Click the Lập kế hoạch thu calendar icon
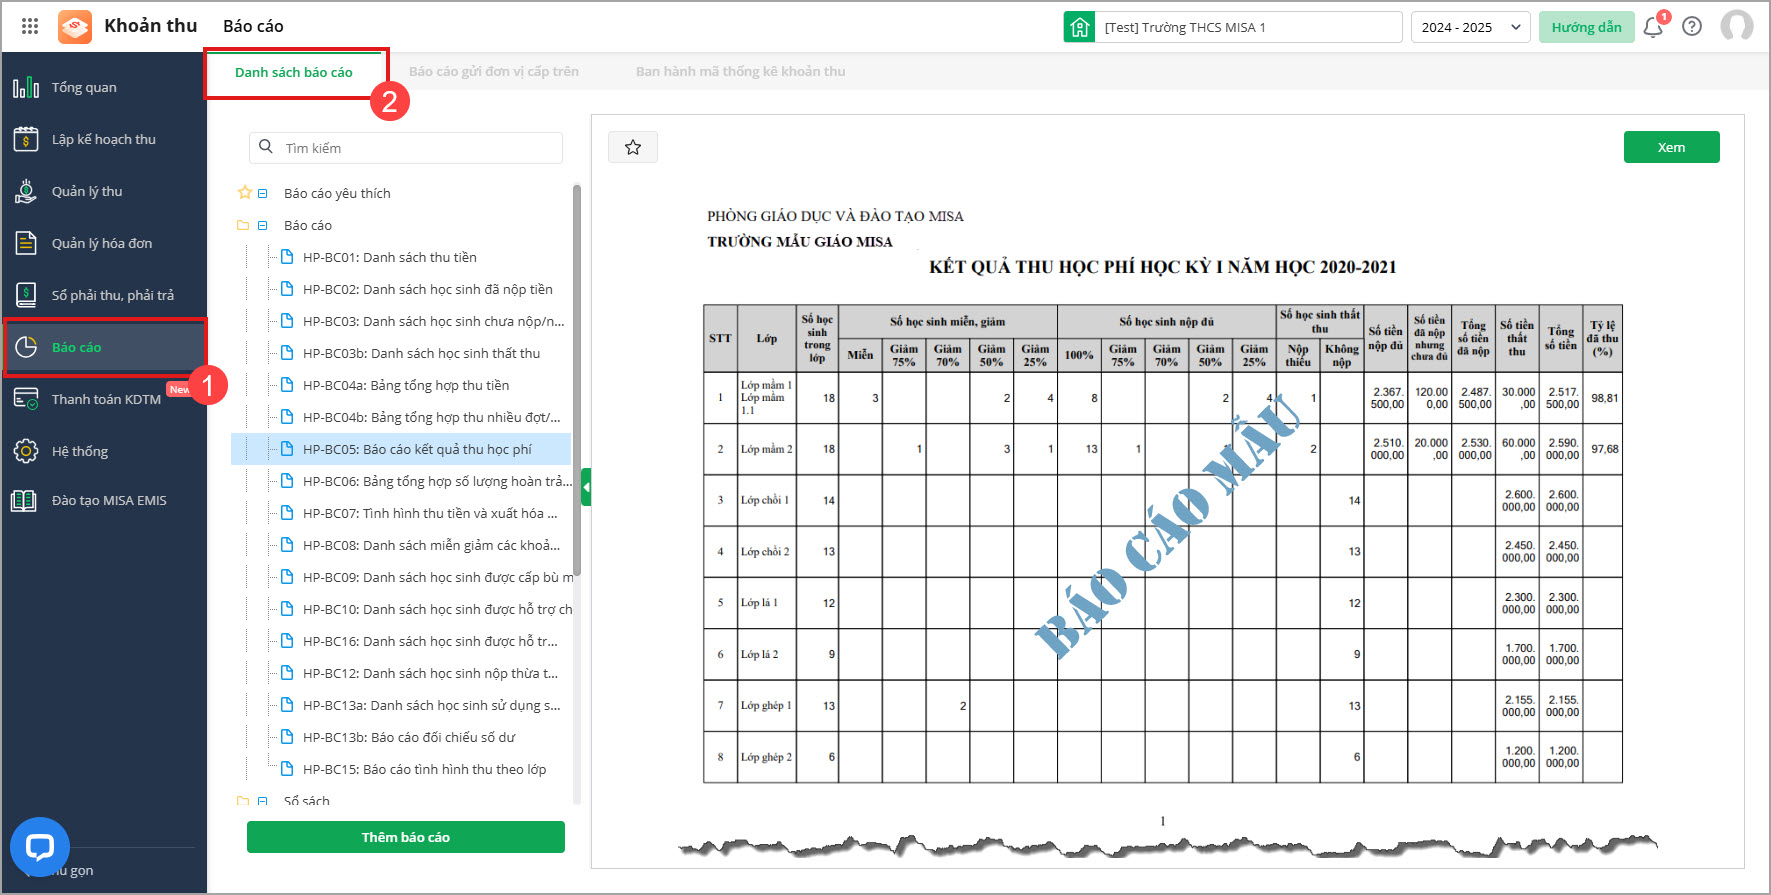1771x895 pixels. [26, 139]
